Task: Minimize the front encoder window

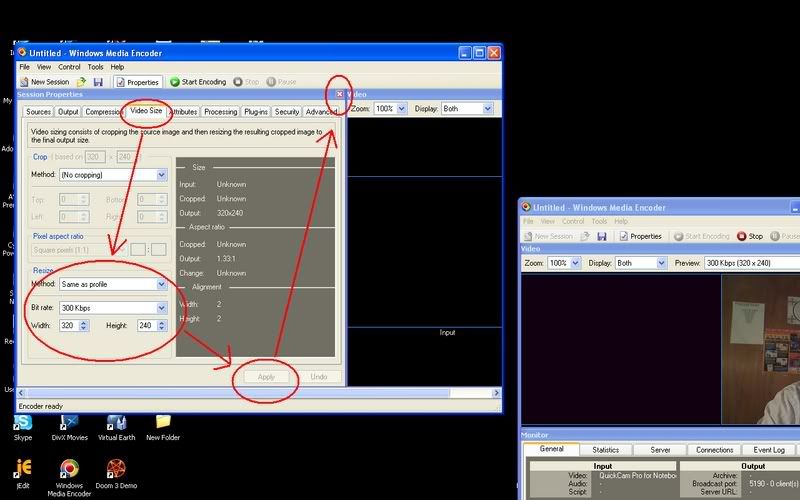Action: (x=465, y=53)
